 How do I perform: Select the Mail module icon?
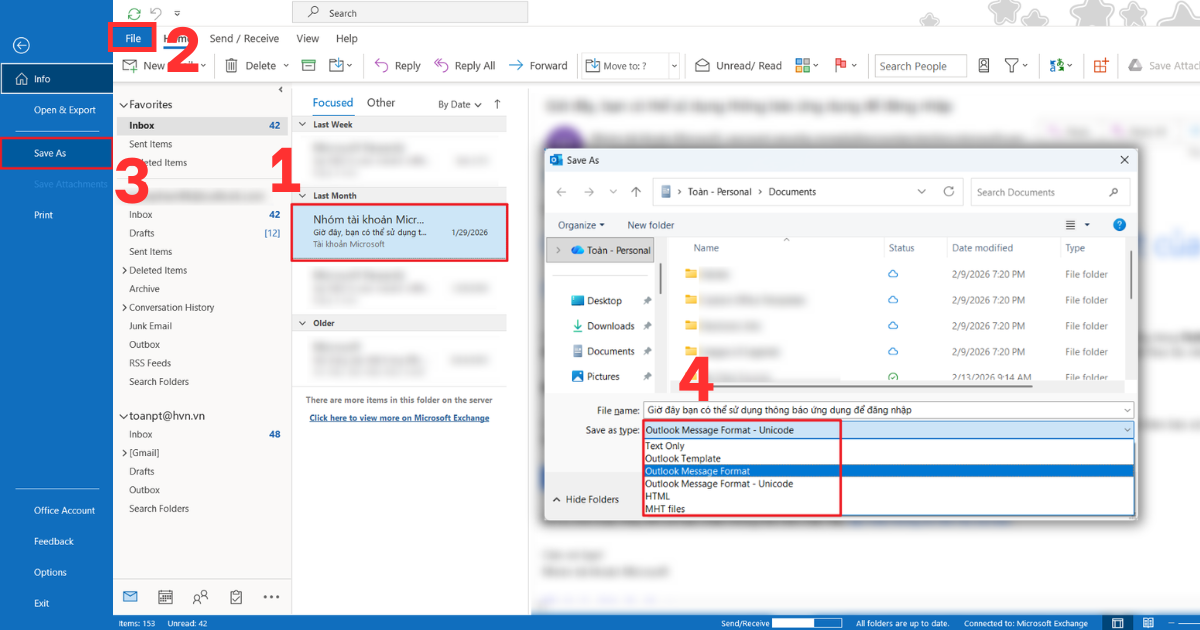[x=130, y=596]
